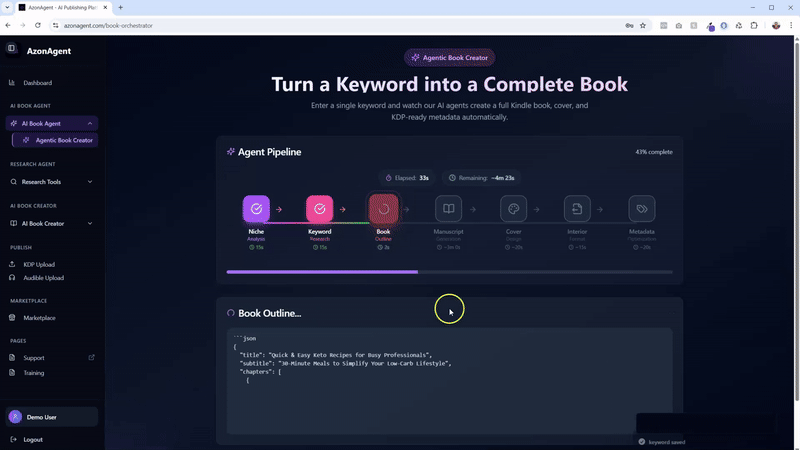800x450 pixels.
Task: Select the Manuscript generation step icon
Action: click(449, 209)
